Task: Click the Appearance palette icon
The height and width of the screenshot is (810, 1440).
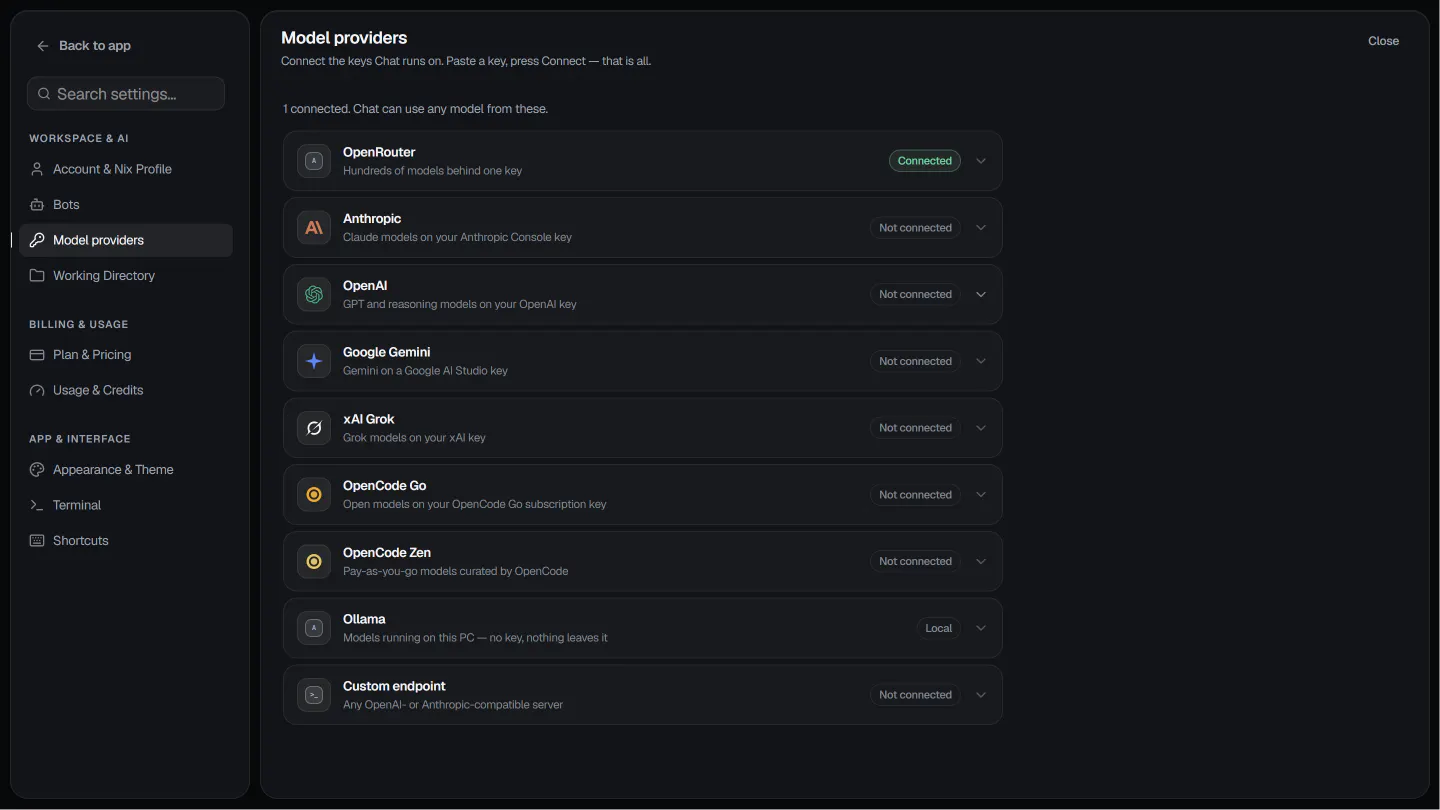Action: 37,470
